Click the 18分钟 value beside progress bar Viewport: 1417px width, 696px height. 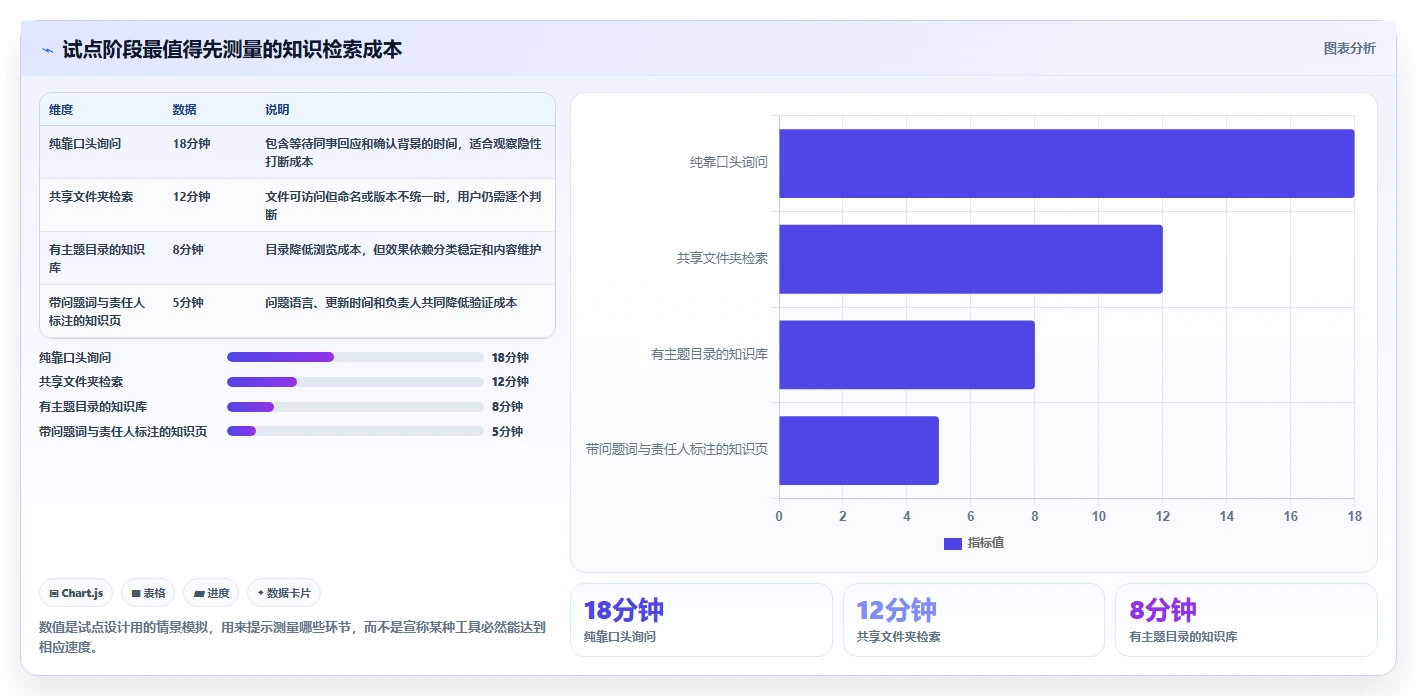click(x=510, y=357)
